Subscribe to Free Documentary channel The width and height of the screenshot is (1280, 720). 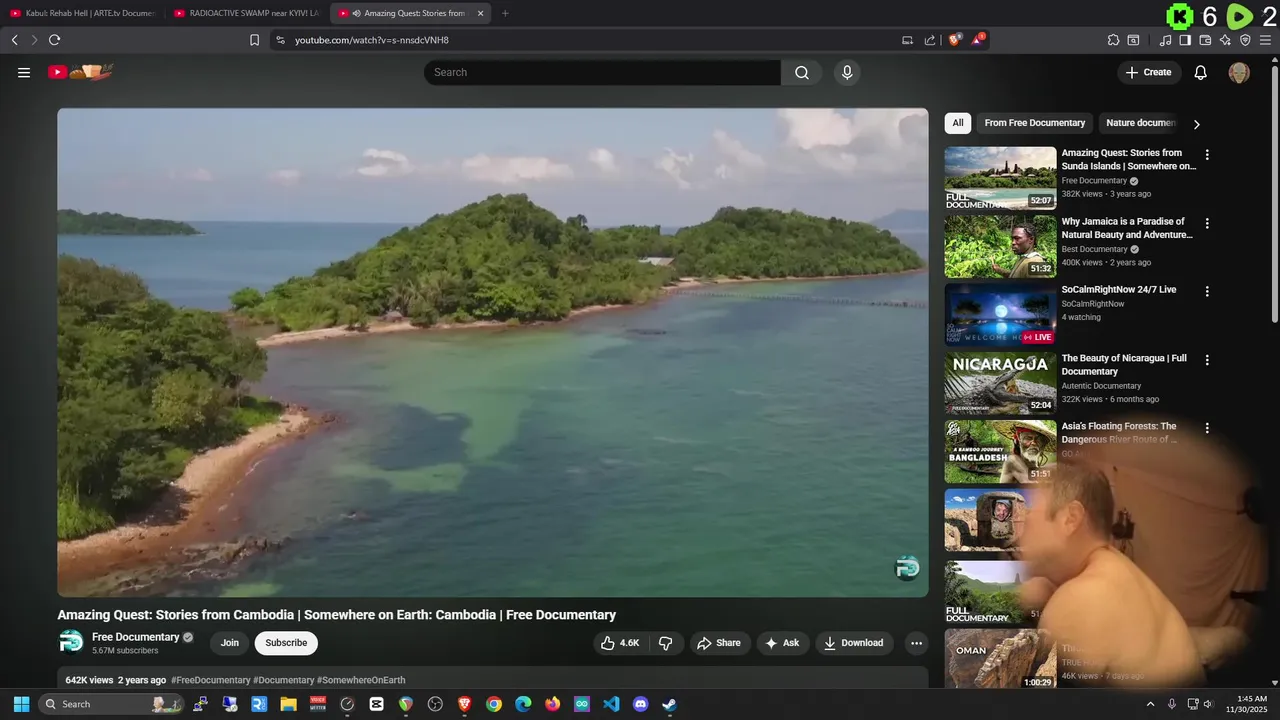(286, 643)
